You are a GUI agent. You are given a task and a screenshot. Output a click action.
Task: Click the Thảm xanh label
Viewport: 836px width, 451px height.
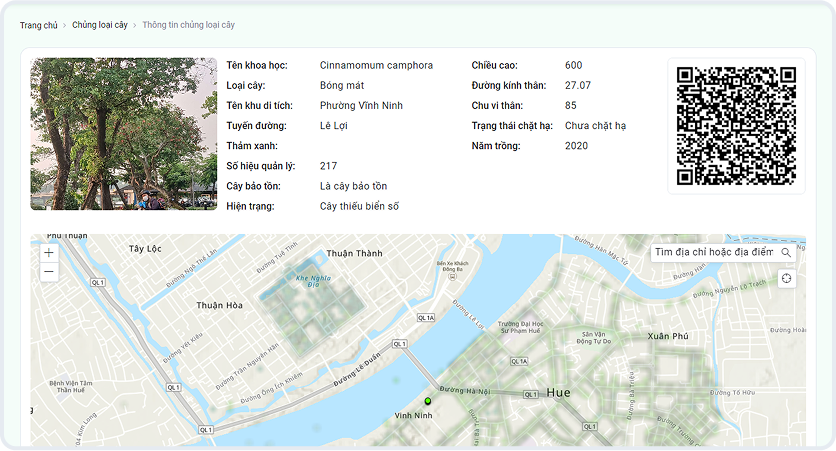click(x=252, y=146)
